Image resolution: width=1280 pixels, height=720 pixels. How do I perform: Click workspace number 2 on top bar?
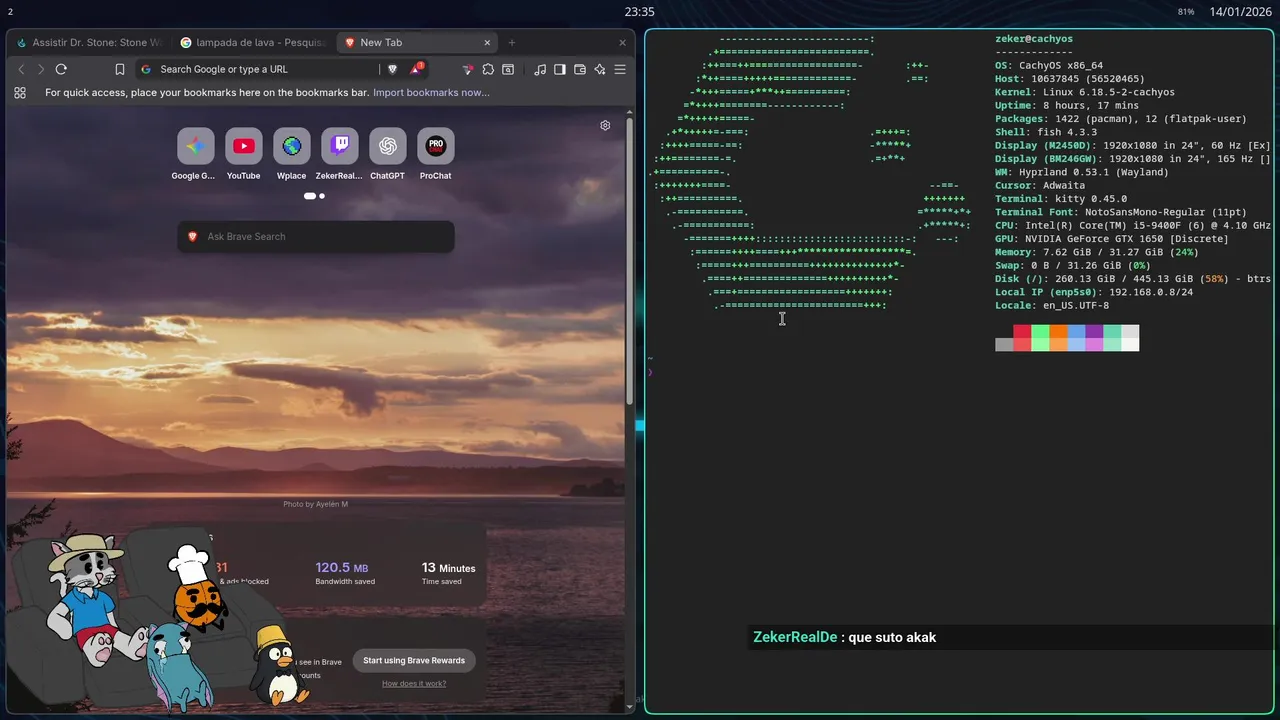tap(10, 12)
